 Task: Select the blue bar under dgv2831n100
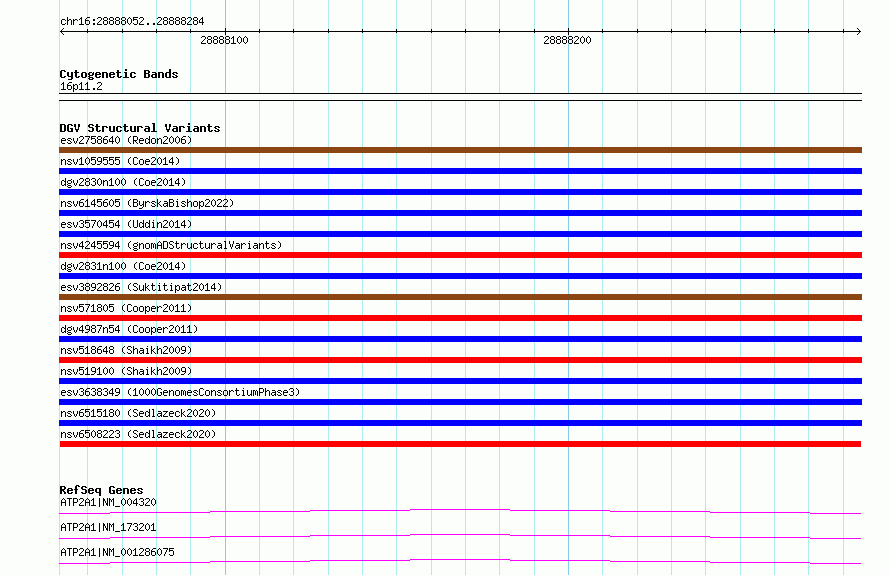click(460, 276)
